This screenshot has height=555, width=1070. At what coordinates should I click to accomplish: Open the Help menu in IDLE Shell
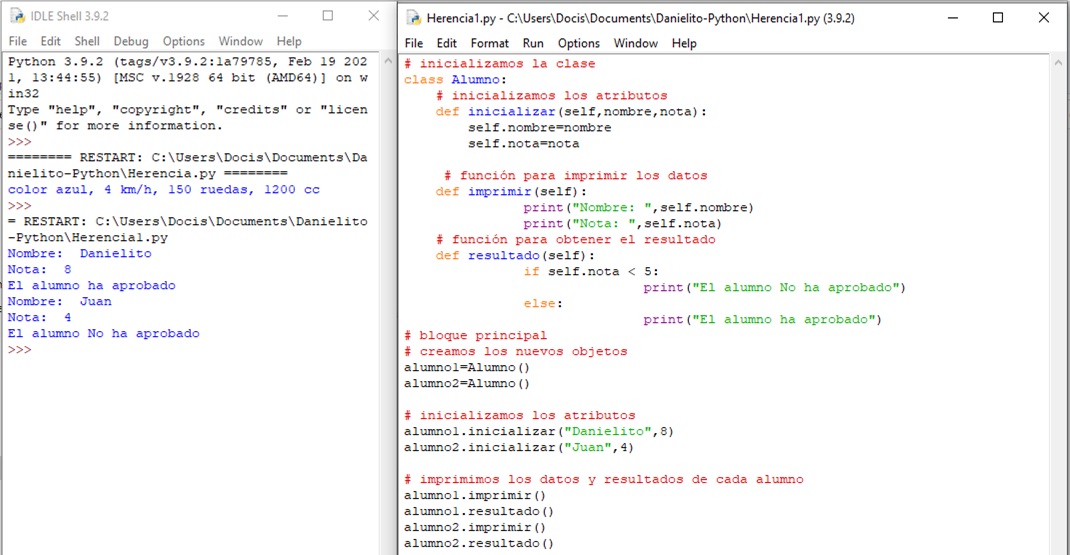point(289,41)
